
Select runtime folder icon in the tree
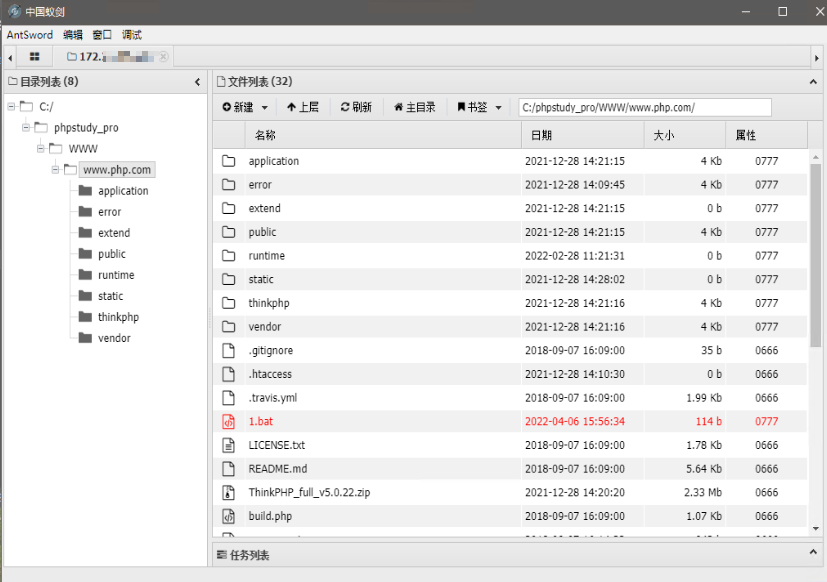[x=85, y=275]
